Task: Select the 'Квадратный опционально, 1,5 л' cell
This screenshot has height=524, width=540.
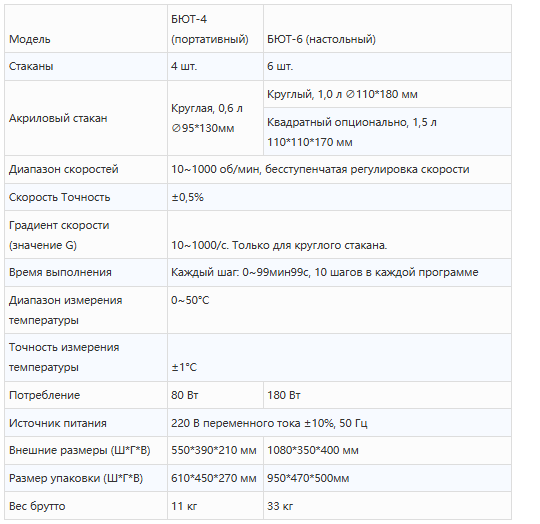Action: [387, 132]
